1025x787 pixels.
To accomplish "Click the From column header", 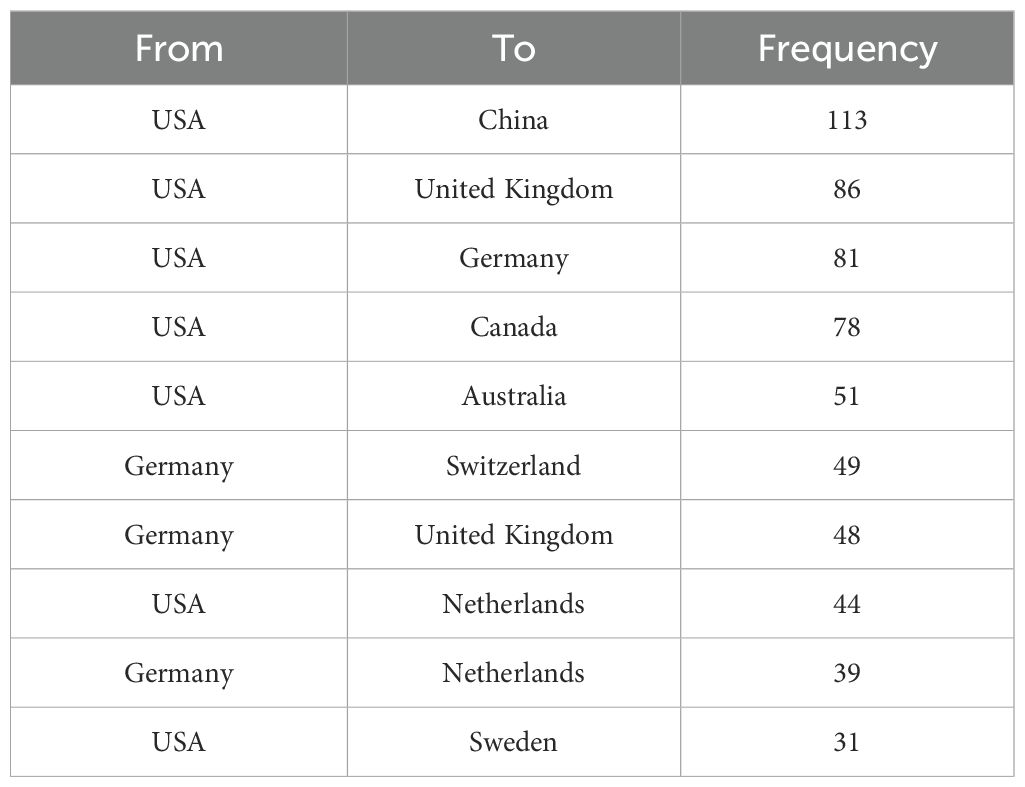I will [179, 49].
